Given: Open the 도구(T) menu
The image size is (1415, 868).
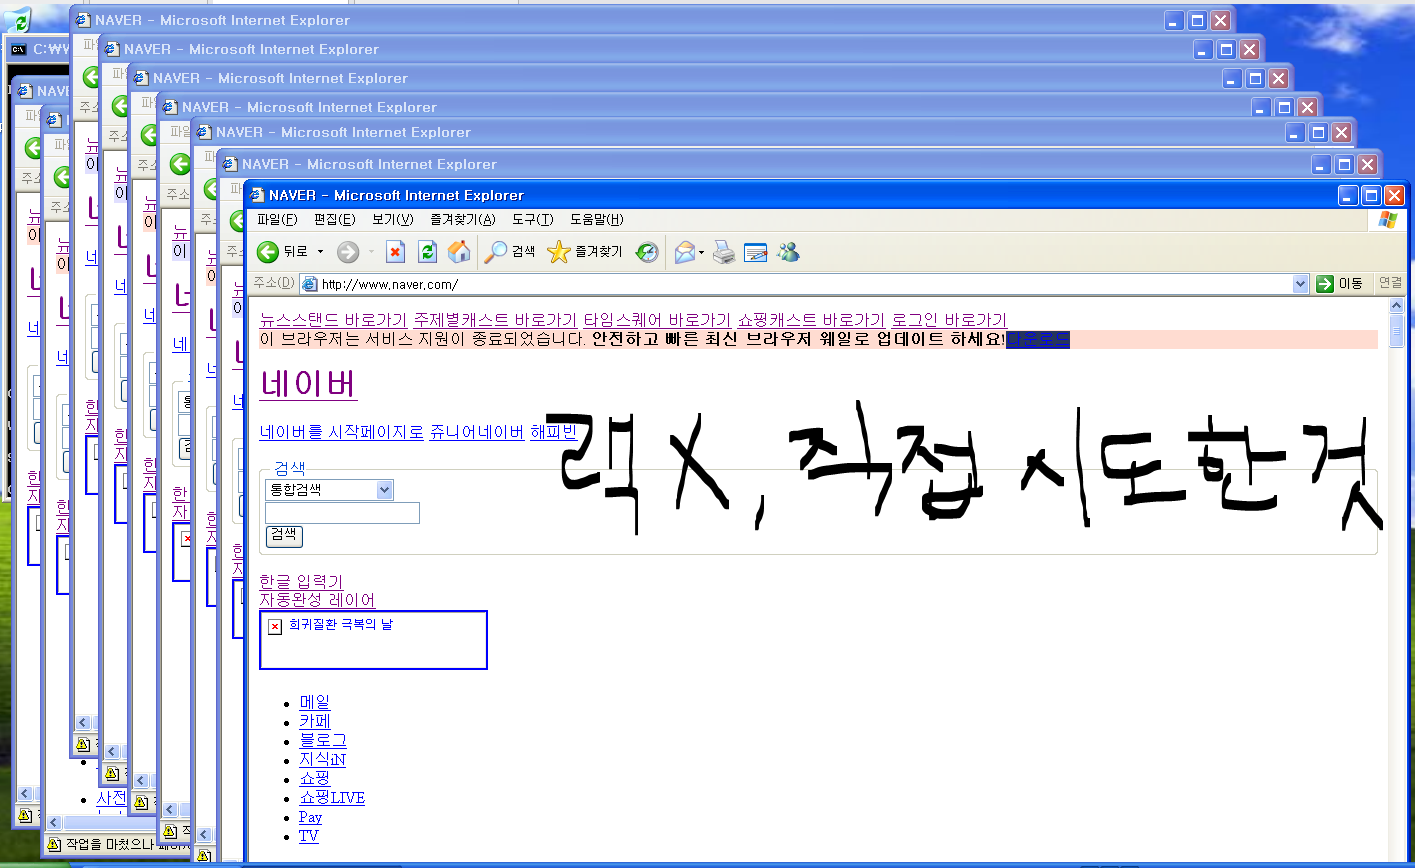Looking at the screenshot, I should (x=532, y=220).
